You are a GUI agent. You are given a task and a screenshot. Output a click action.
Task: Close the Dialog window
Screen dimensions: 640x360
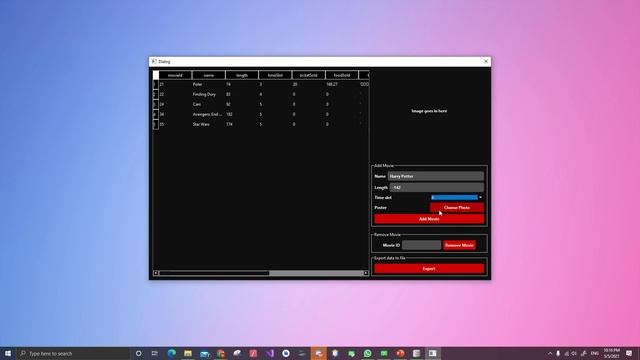coord(486,61)
